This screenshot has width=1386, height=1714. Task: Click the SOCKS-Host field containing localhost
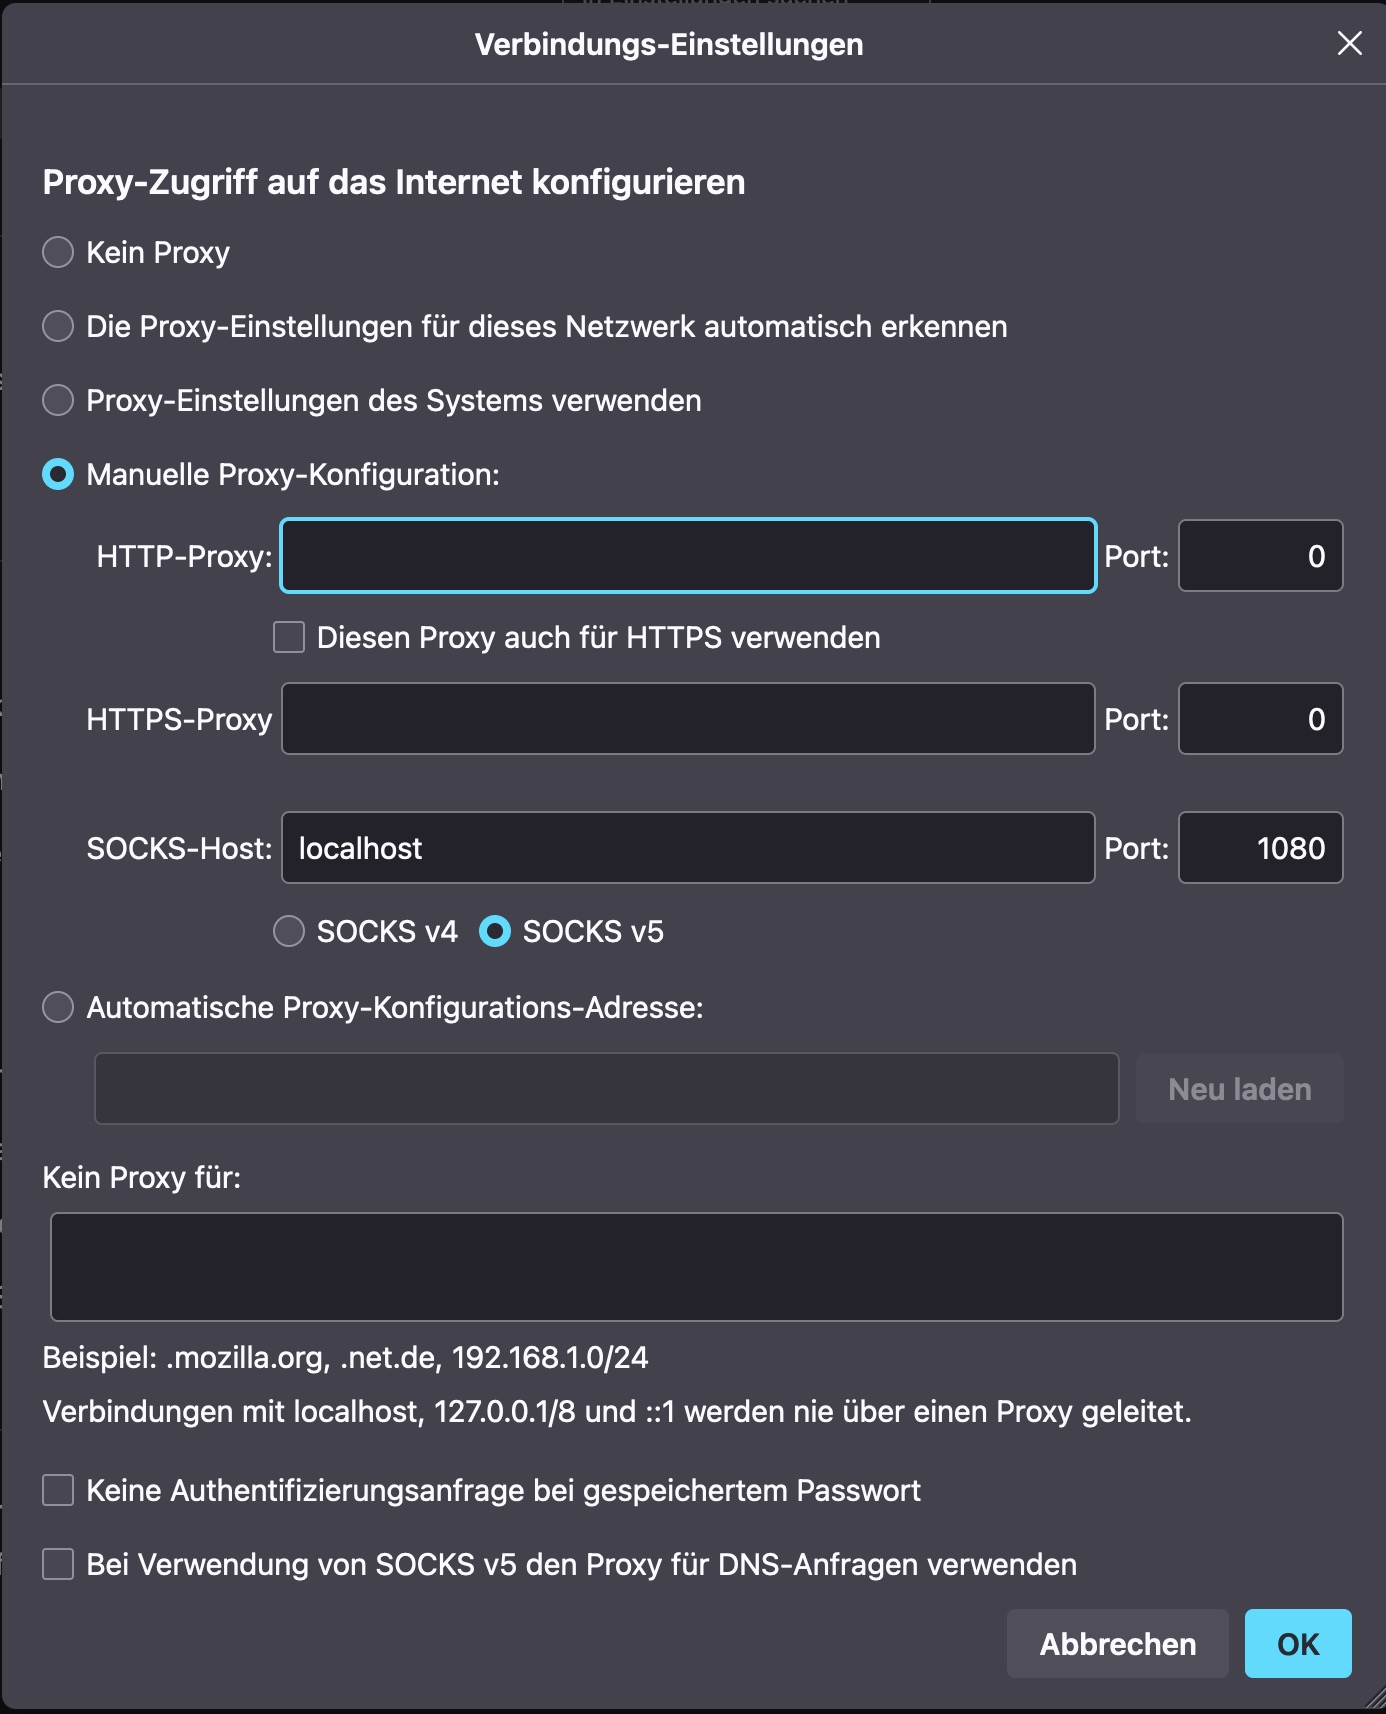coord(688,848)
